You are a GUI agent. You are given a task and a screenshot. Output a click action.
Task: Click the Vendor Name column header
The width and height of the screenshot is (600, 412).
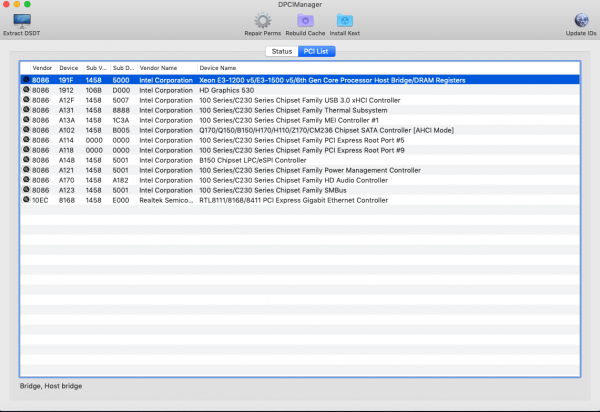[158, 68]
